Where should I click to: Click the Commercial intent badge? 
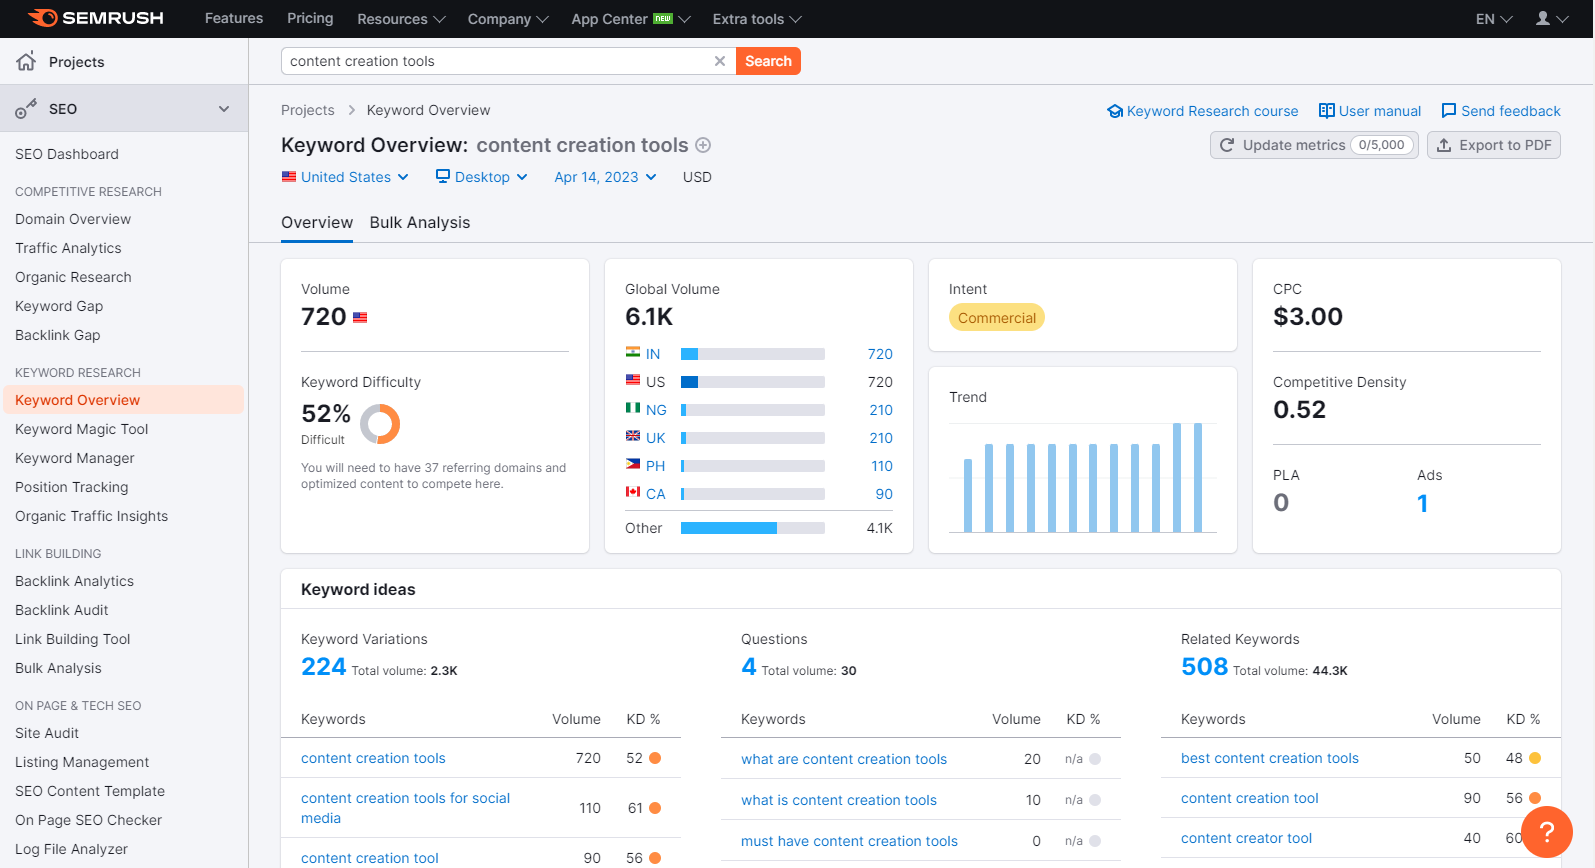coord(997,318)
